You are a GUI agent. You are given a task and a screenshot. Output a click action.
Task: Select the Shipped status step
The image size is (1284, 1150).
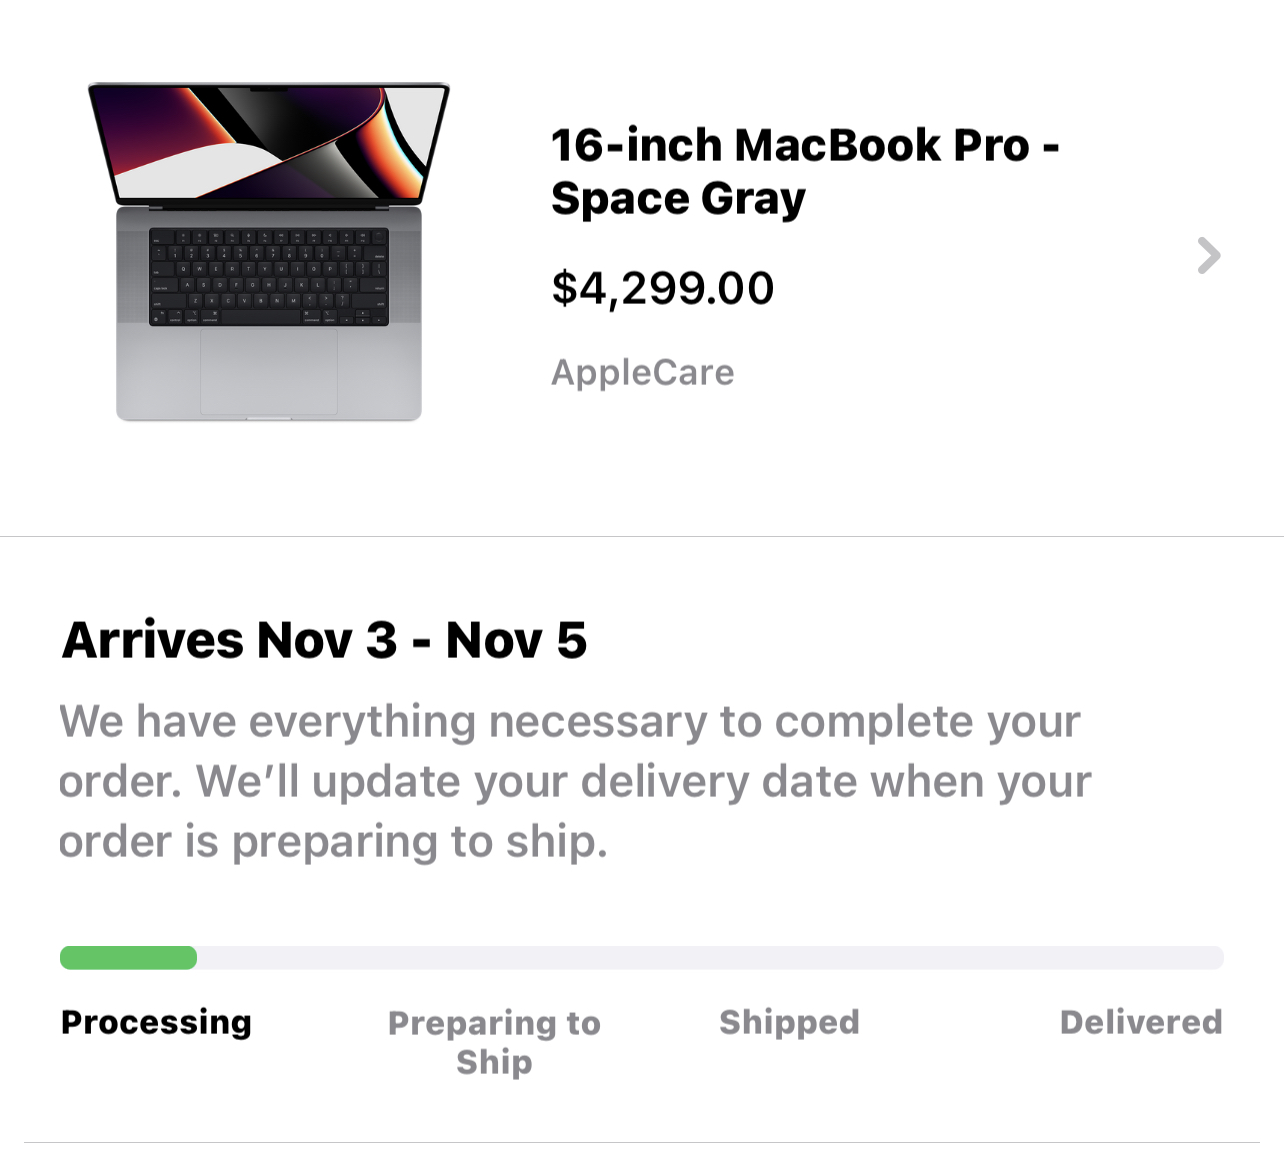(x=789, y=1022)
